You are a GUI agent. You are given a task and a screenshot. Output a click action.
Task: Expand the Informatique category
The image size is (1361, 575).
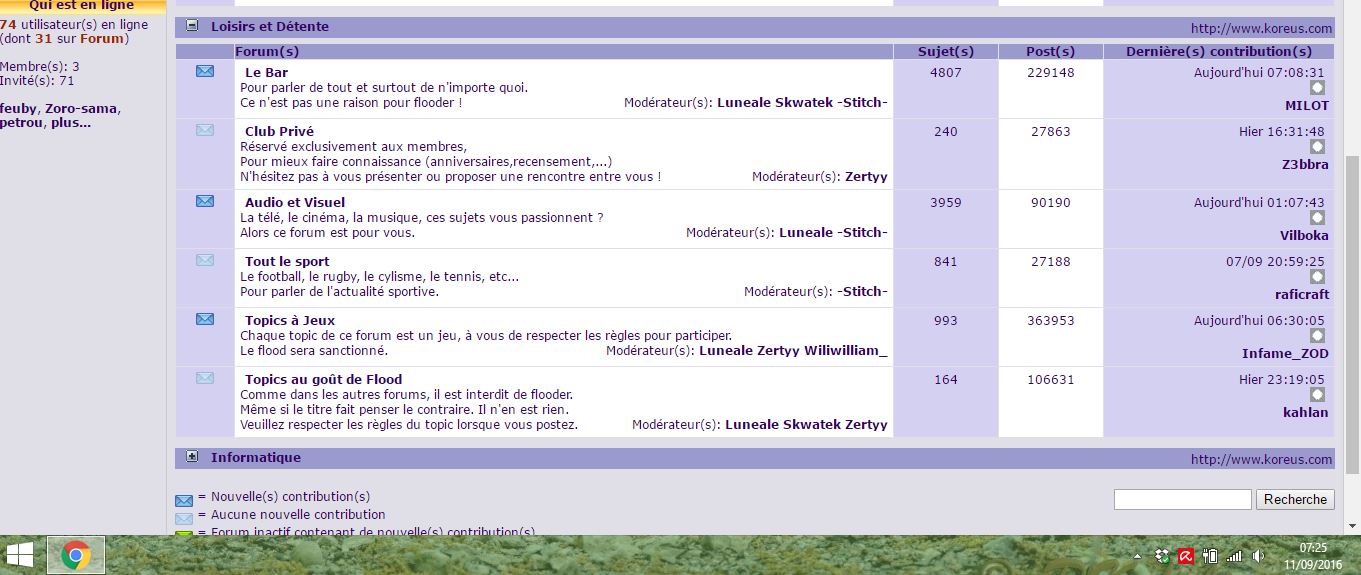192,457
